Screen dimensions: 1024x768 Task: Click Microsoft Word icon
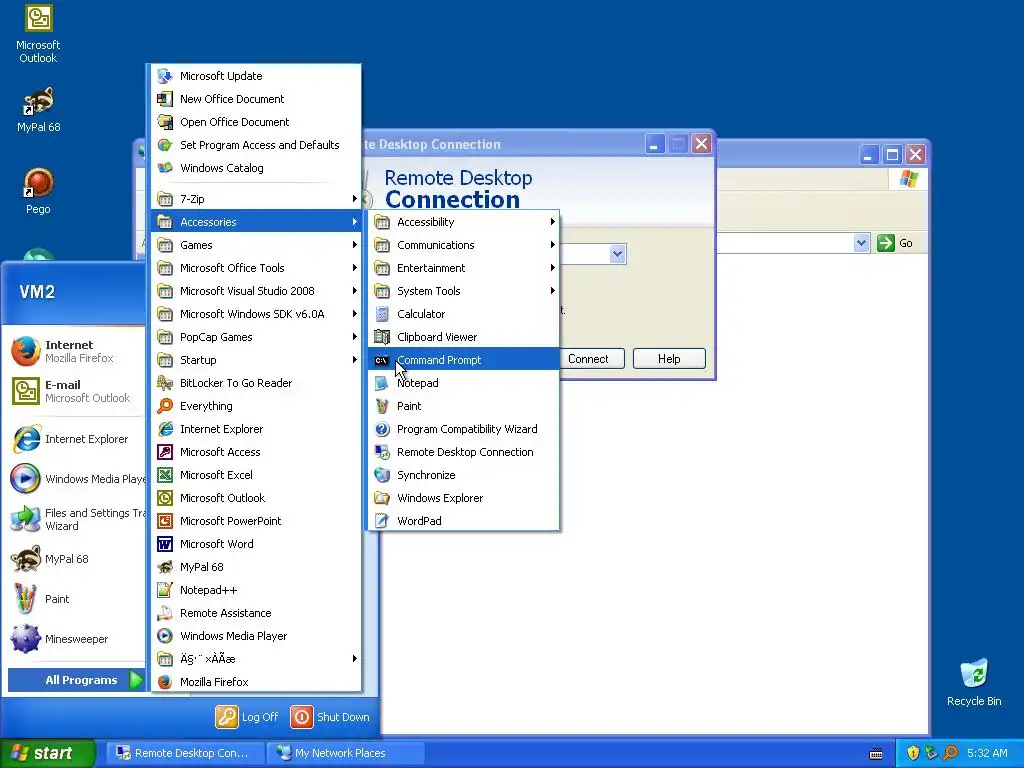point(165,544)
